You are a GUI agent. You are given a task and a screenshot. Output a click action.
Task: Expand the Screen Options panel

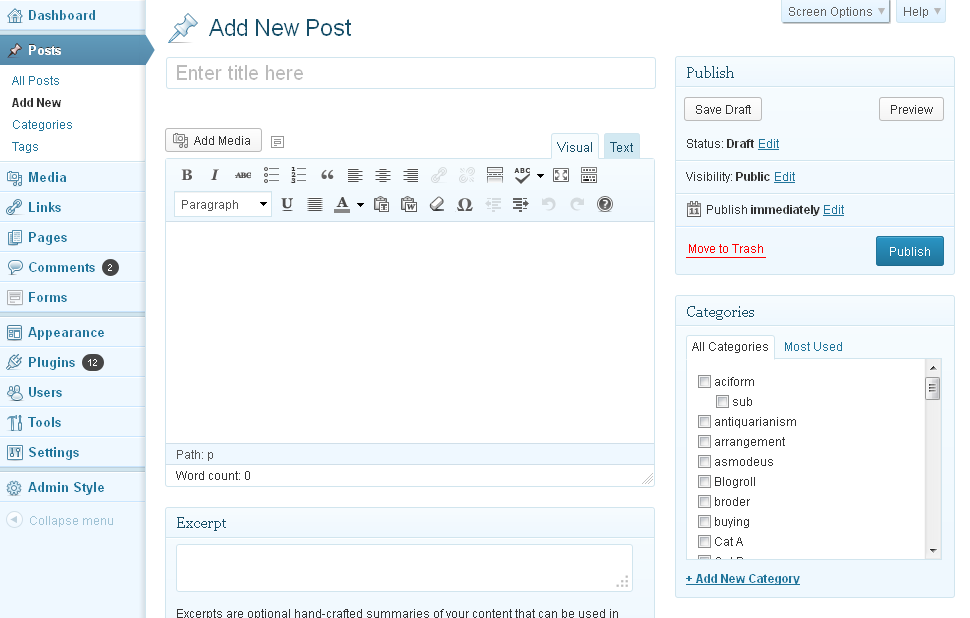coord(835,12)
